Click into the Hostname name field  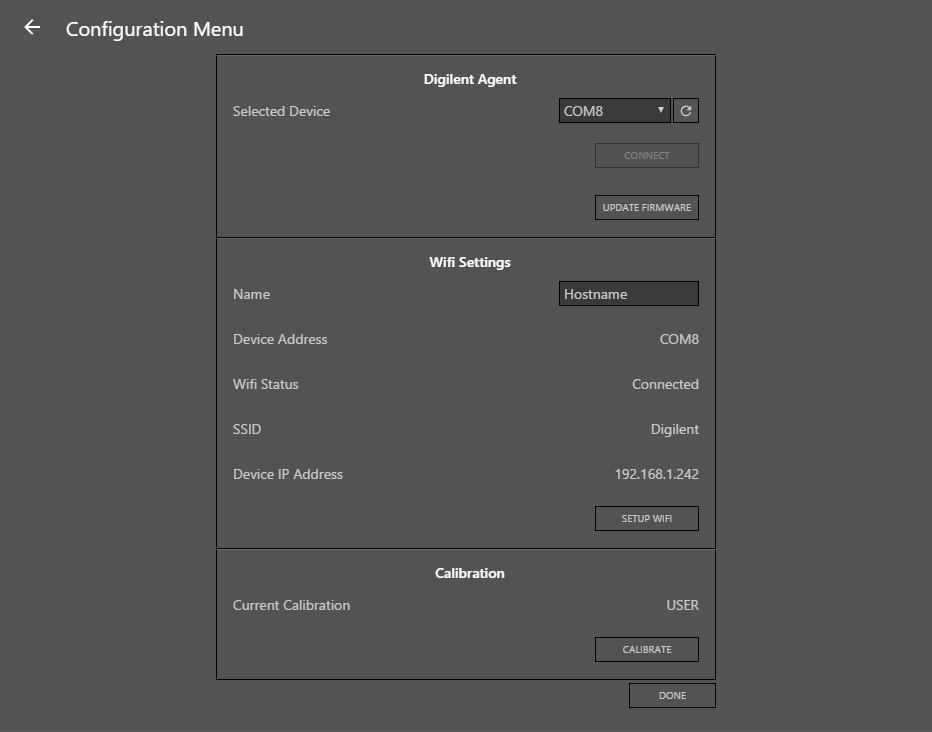(x=629, y=294)
